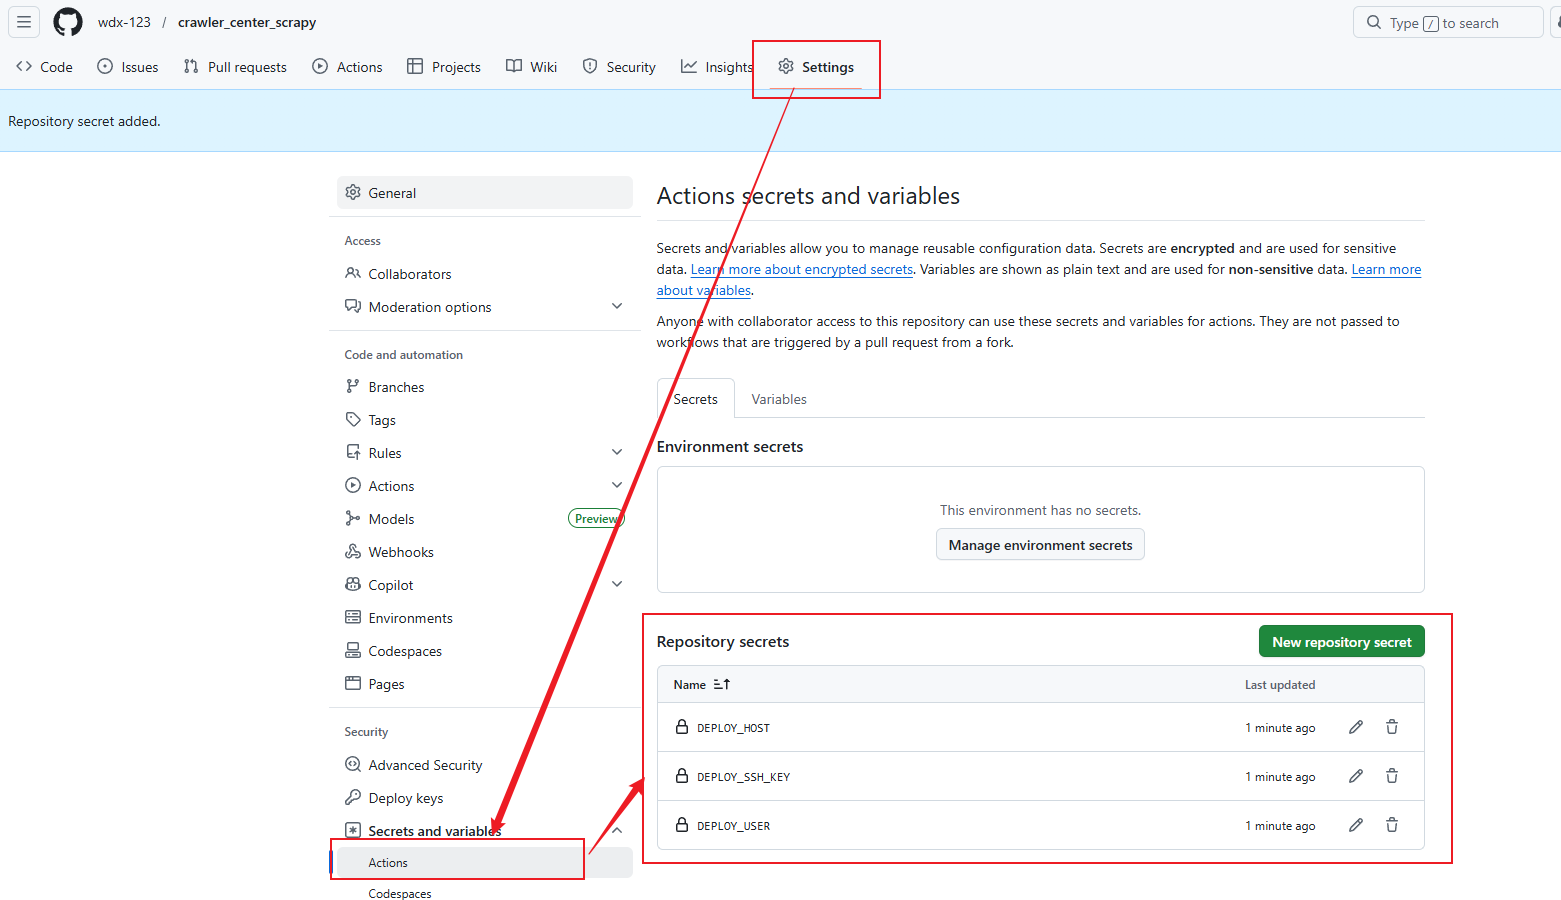Delete the DEPLOY_USER secret
1561x900 pixels.
(1392, 825)
